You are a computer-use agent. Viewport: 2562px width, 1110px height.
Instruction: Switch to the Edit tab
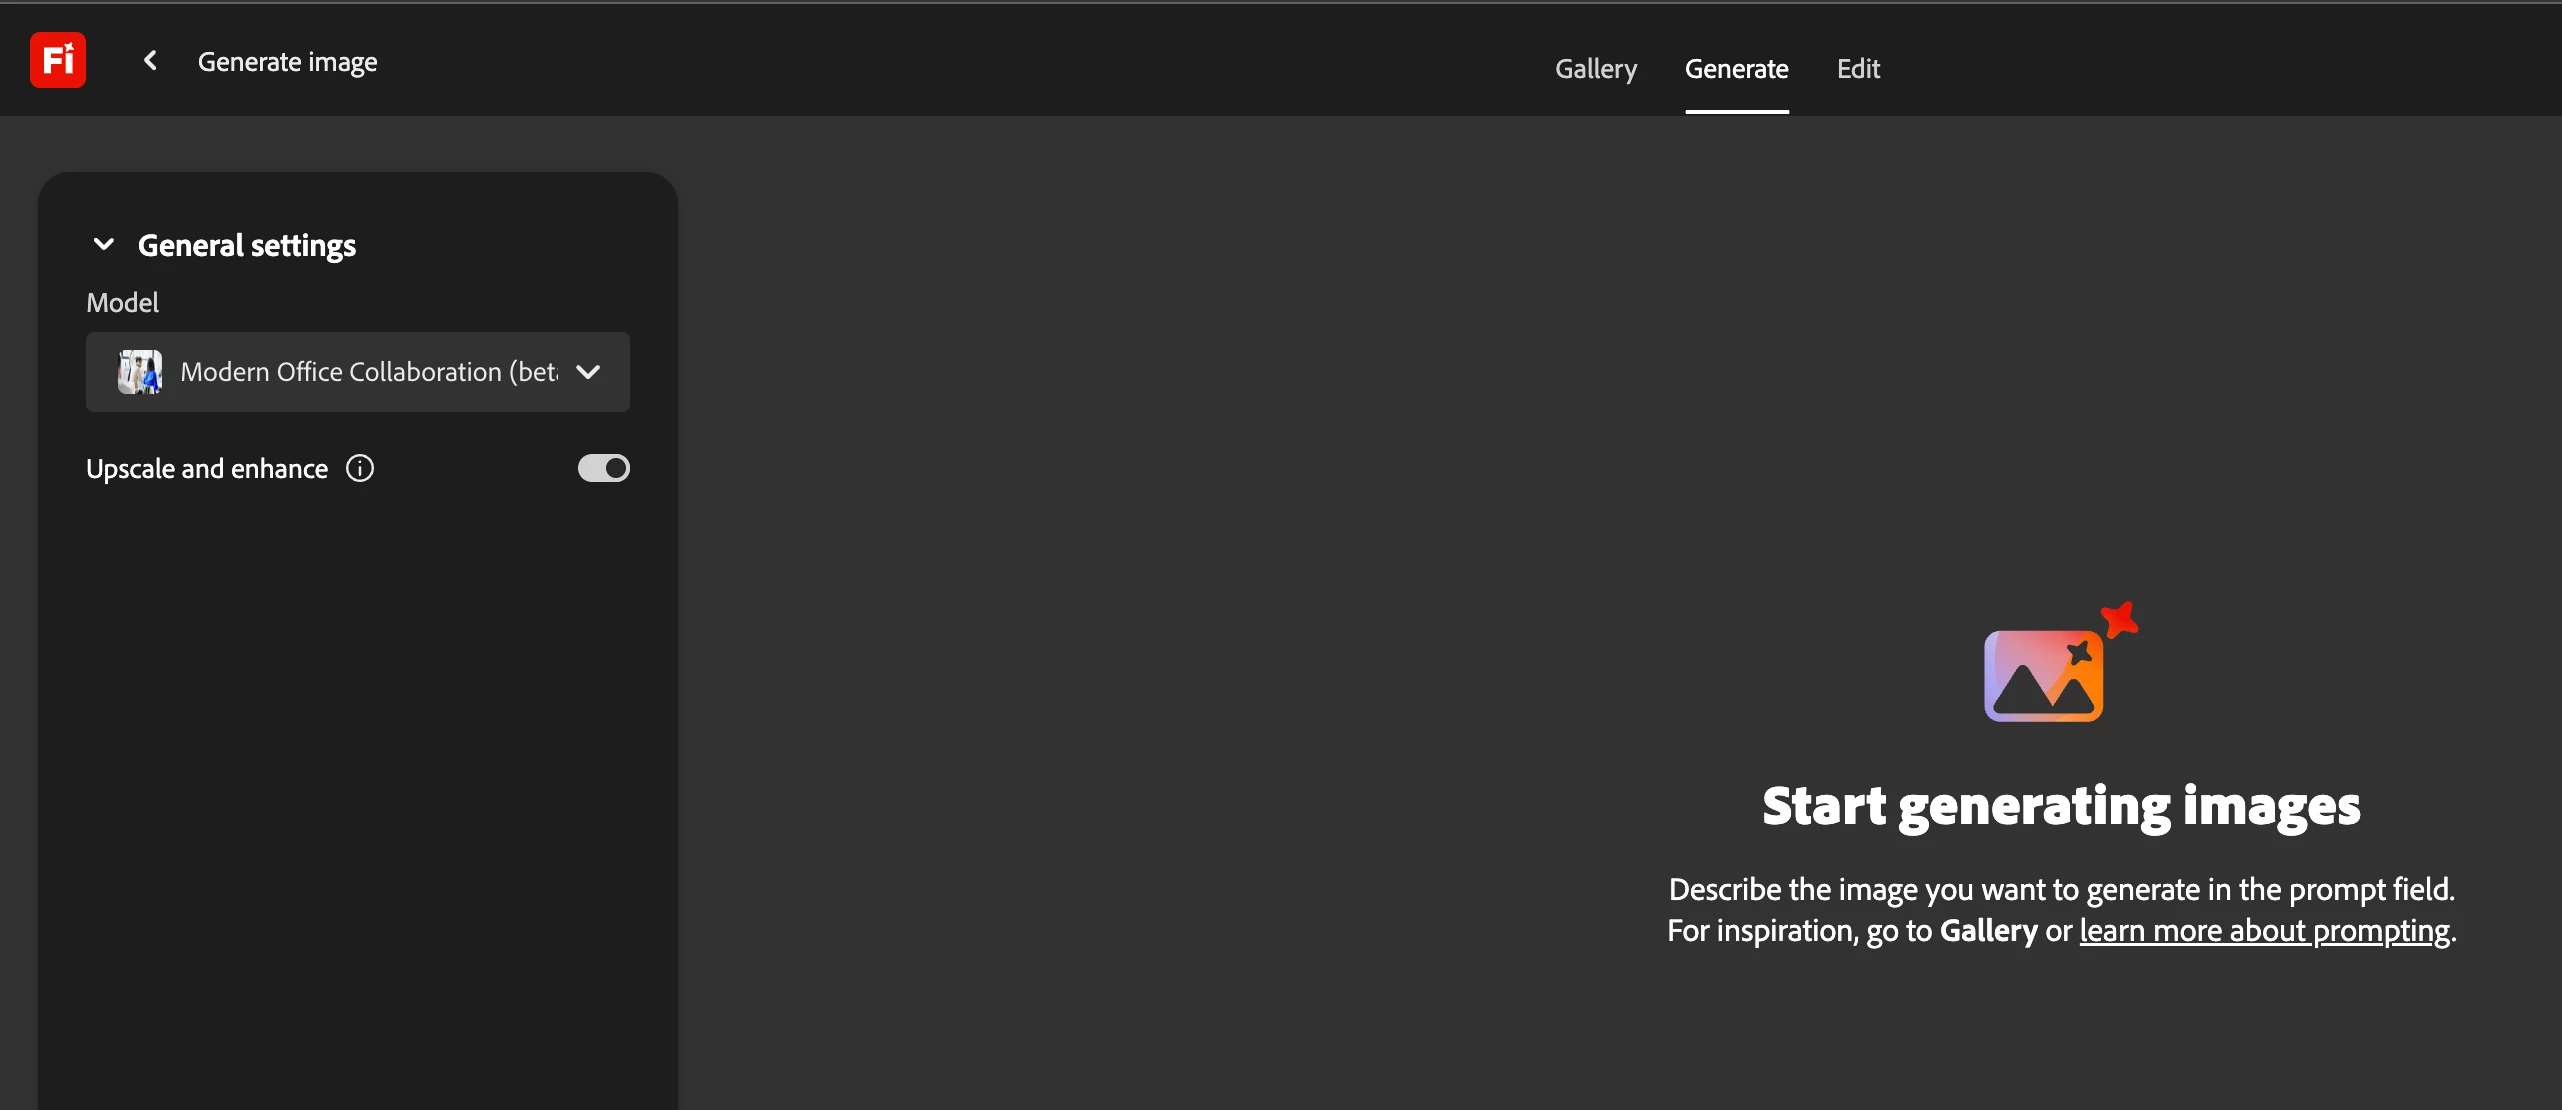1858,69
